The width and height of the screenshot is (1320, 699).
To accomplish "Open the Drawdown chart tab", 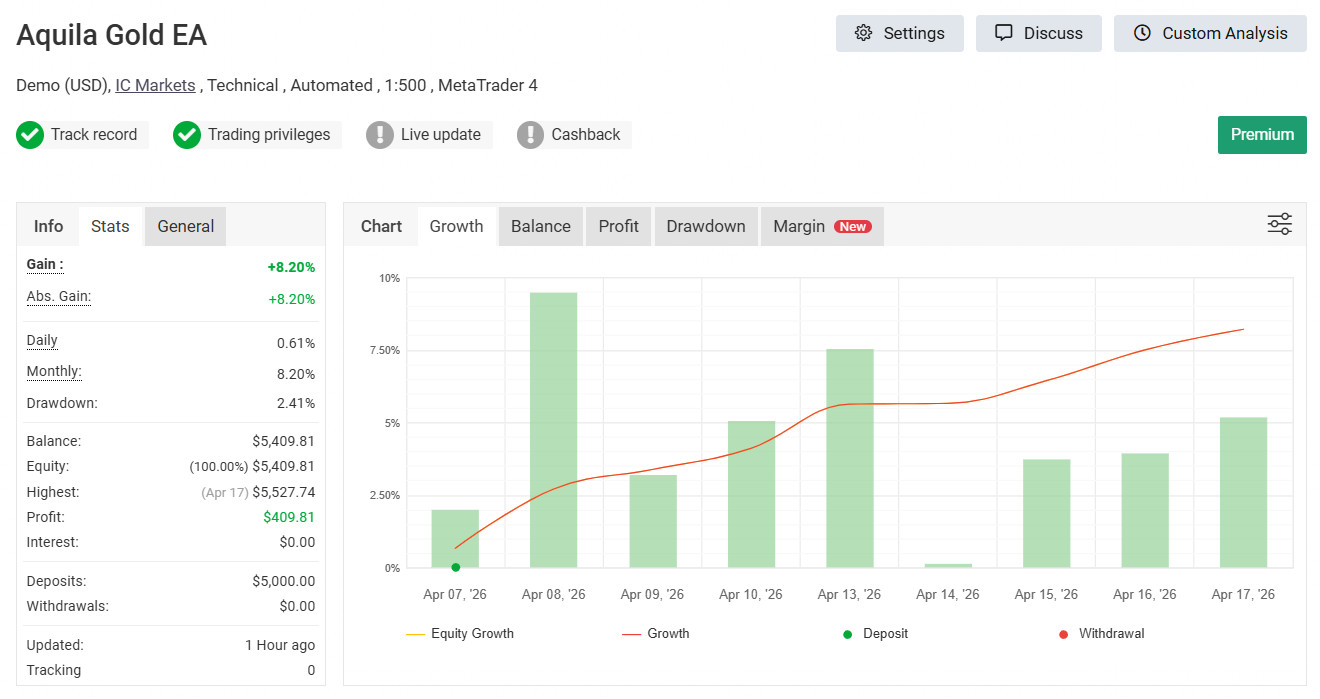I will coord(706,226).
